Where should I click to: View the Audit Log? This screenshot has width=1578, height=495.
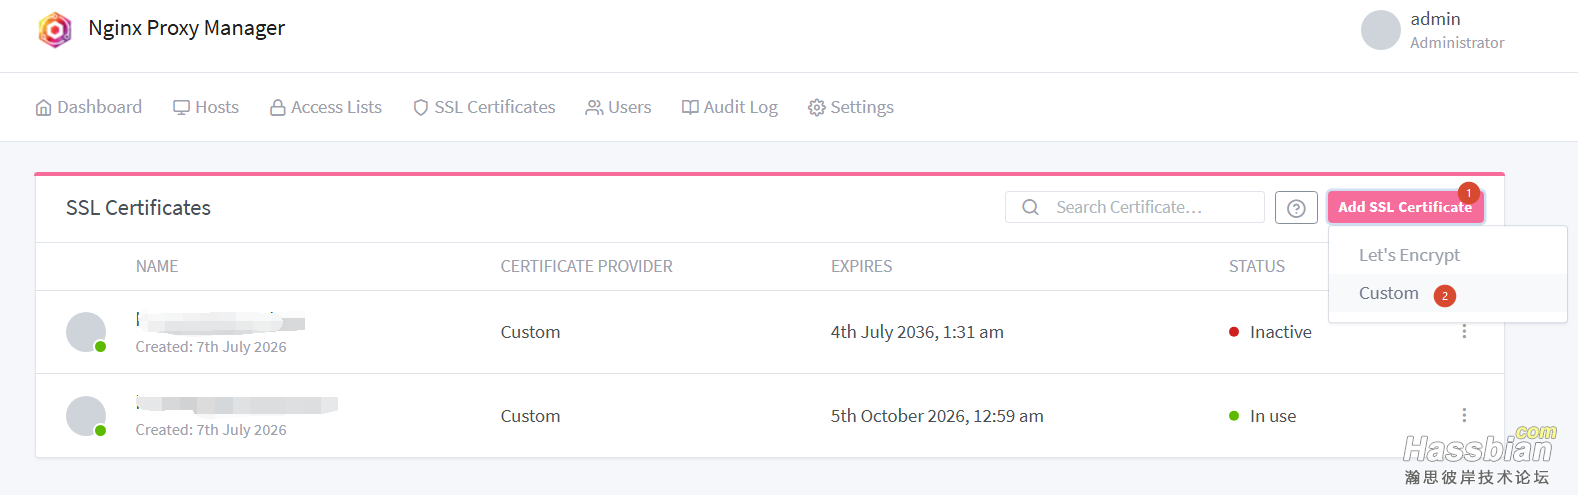point(729,107)
